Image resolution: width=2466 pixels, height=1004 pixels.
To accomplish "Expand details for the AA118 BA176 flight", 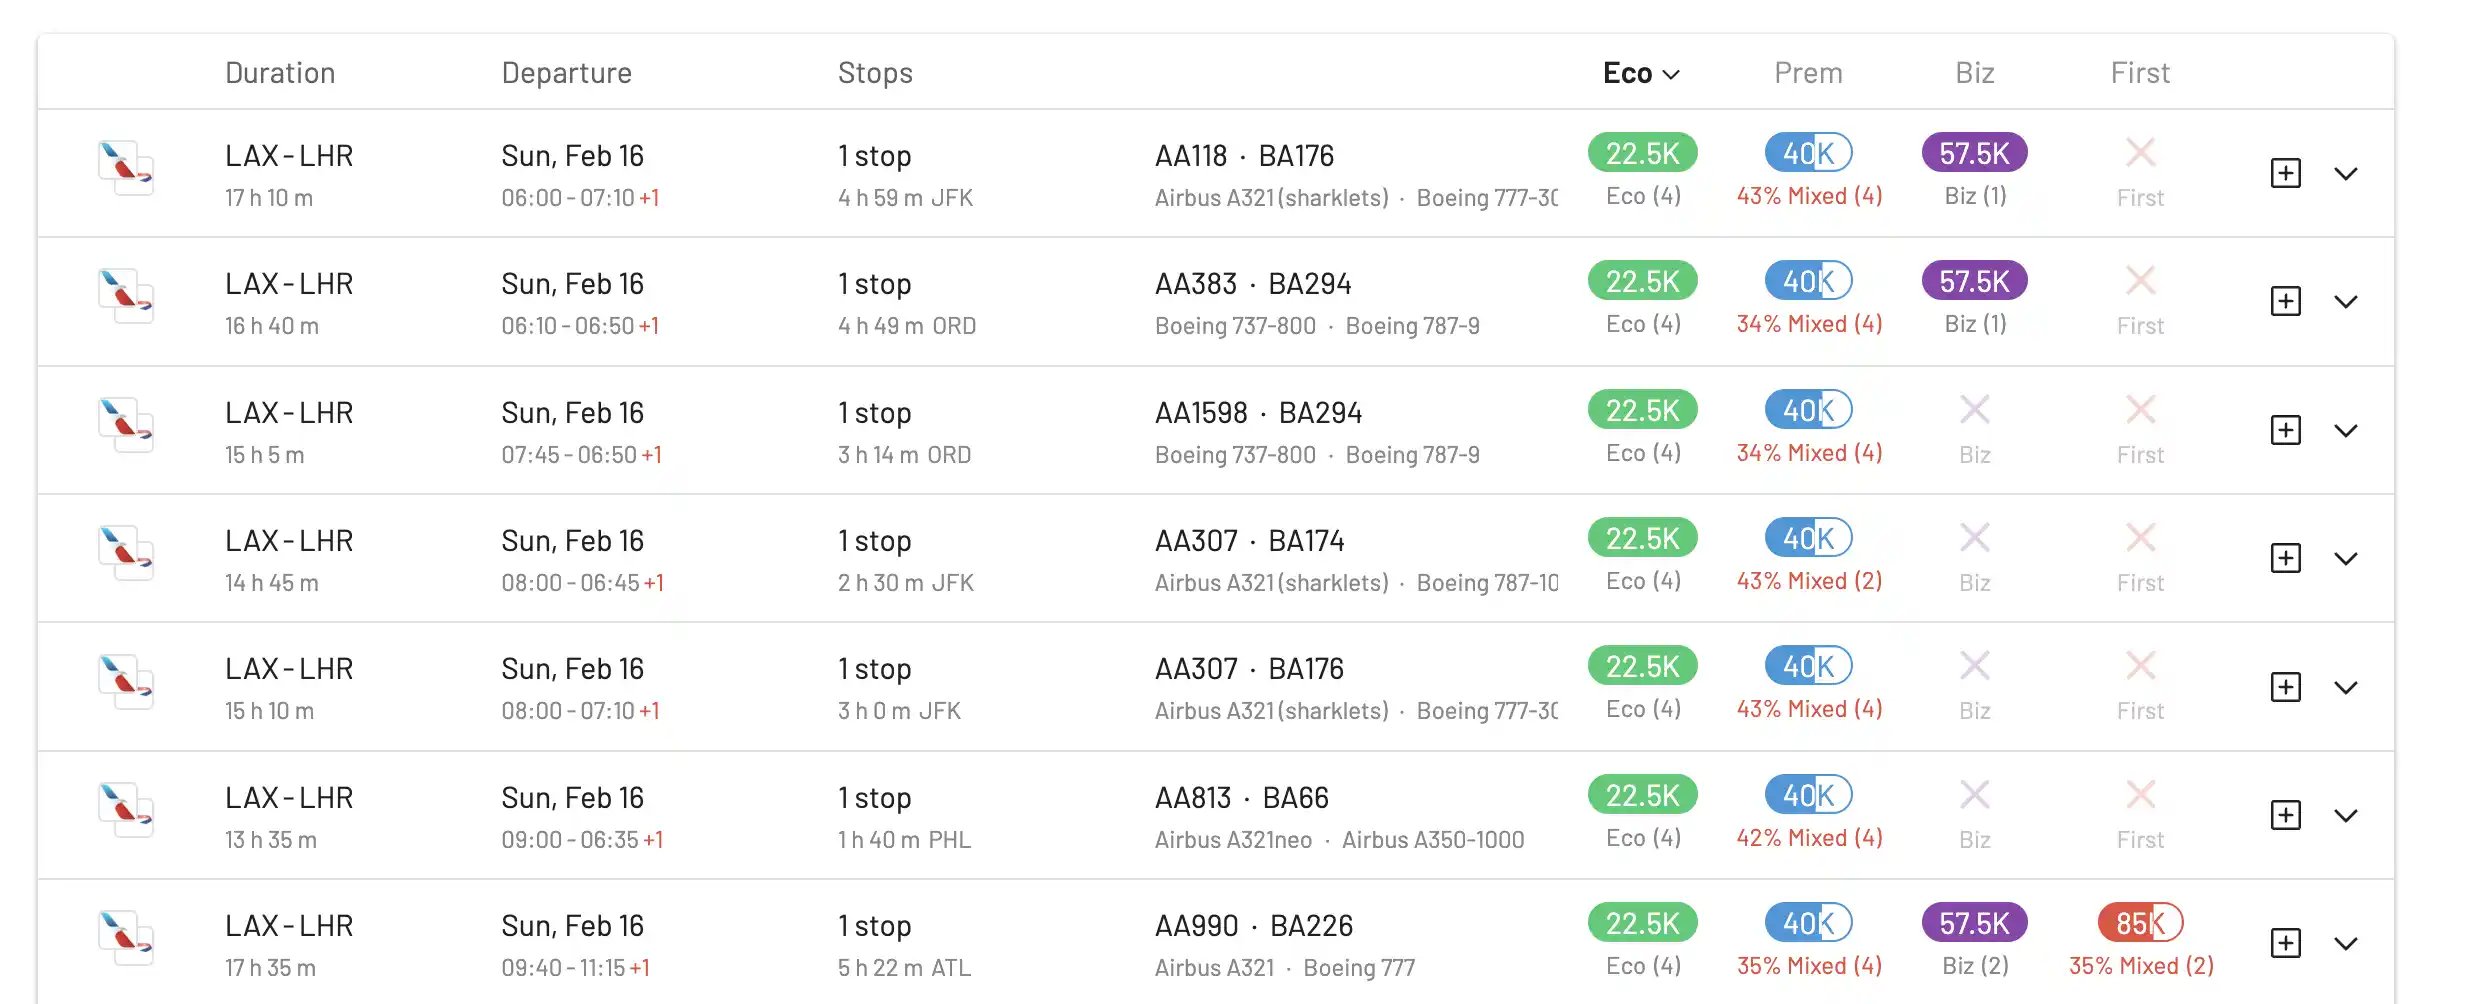I will [x=2345, y=173].
